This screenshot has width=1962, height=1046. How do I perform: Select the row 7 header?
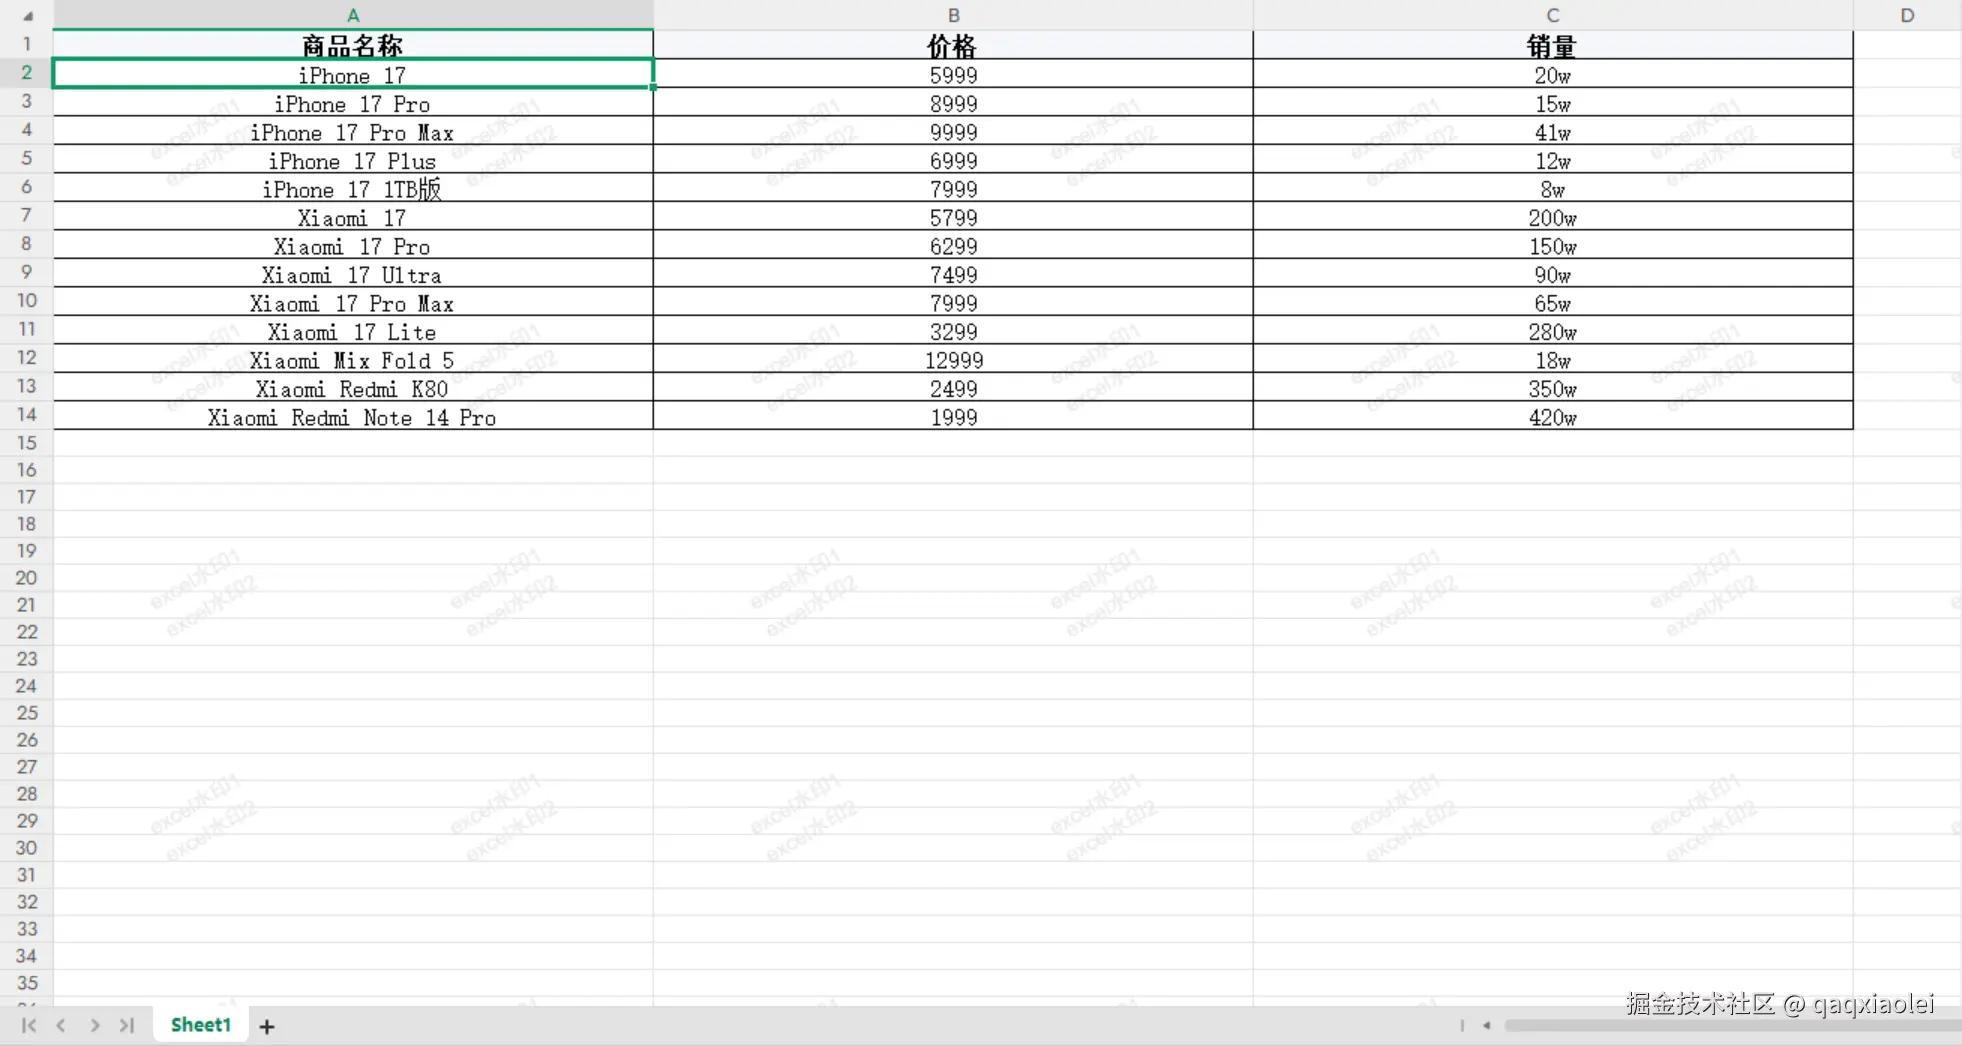[x=27, y=215]
